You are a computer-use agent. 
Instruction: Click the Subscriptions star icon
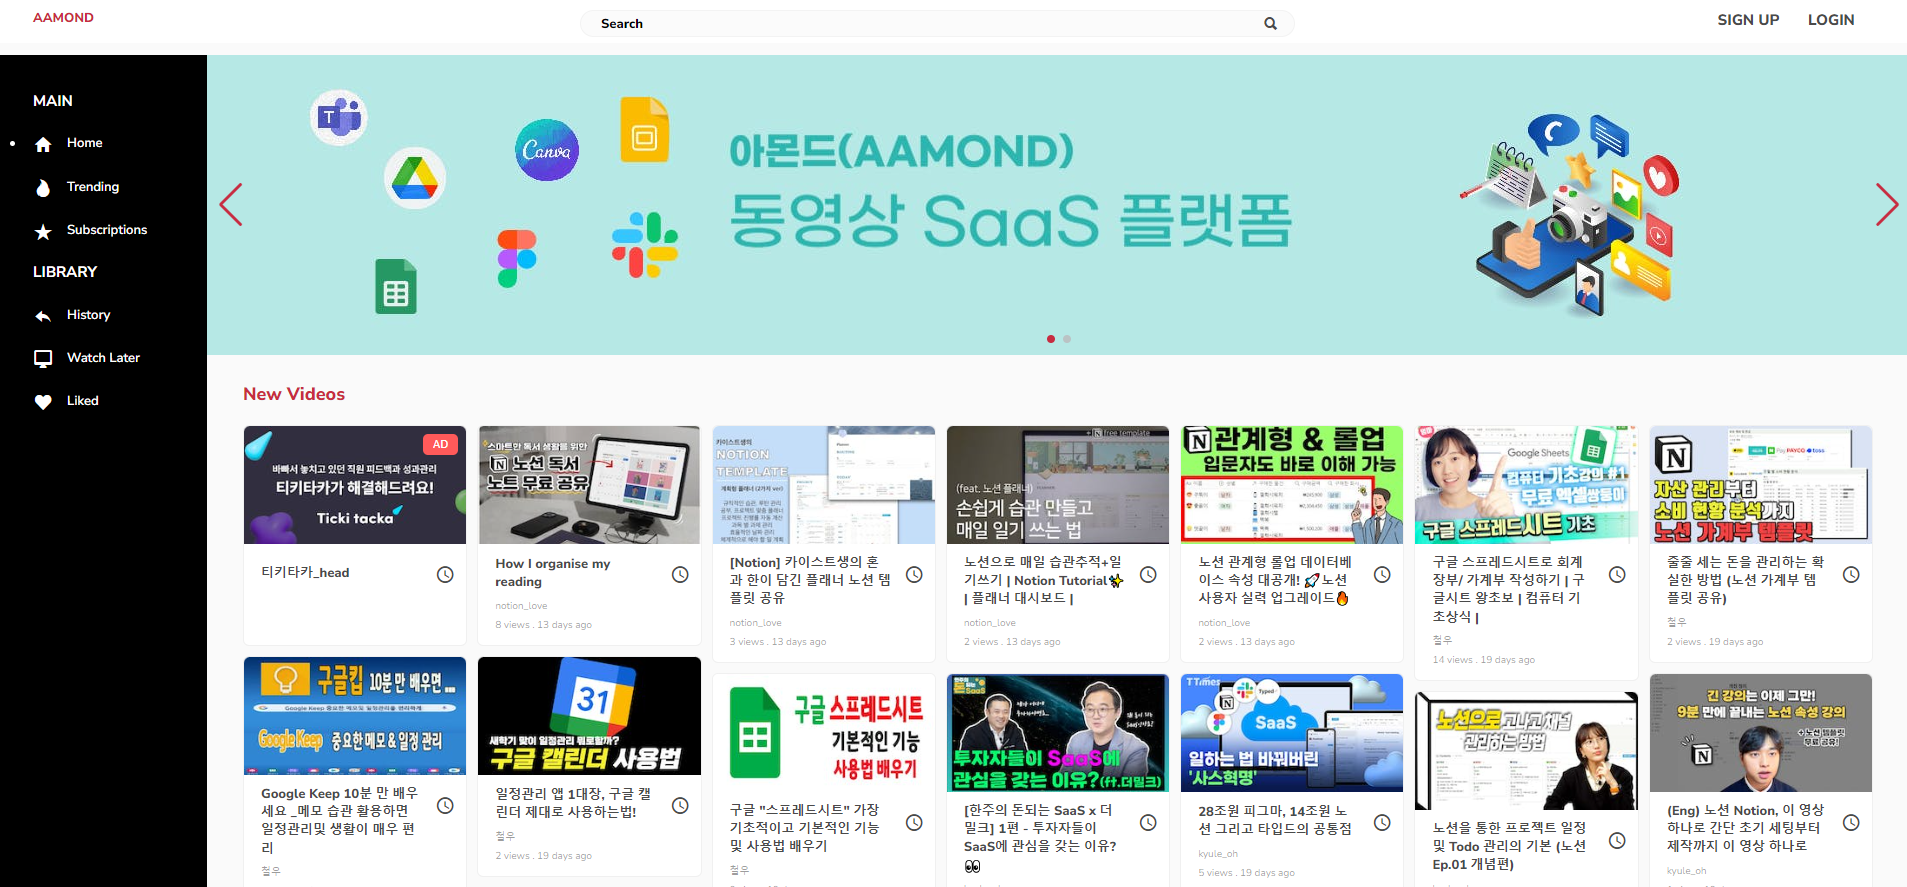point(43,232)
